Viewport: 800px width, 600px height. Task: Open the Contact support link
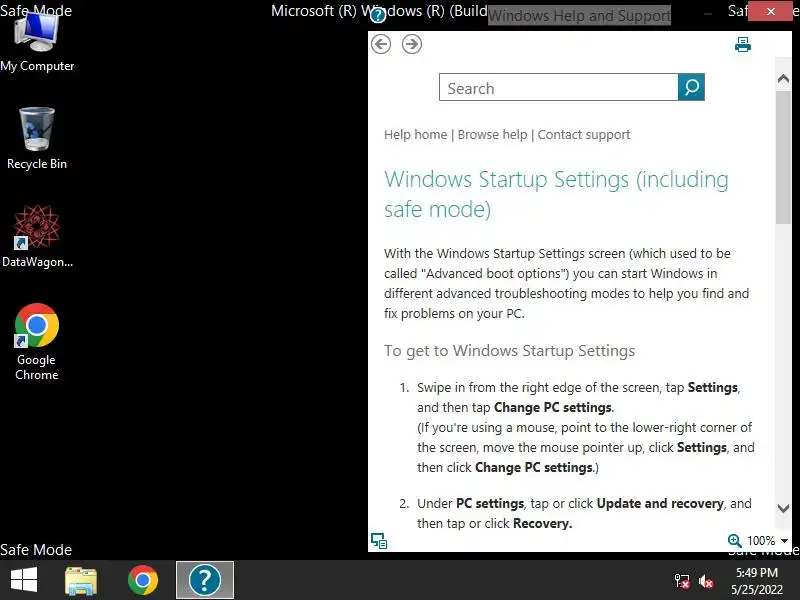click(584, 135)
